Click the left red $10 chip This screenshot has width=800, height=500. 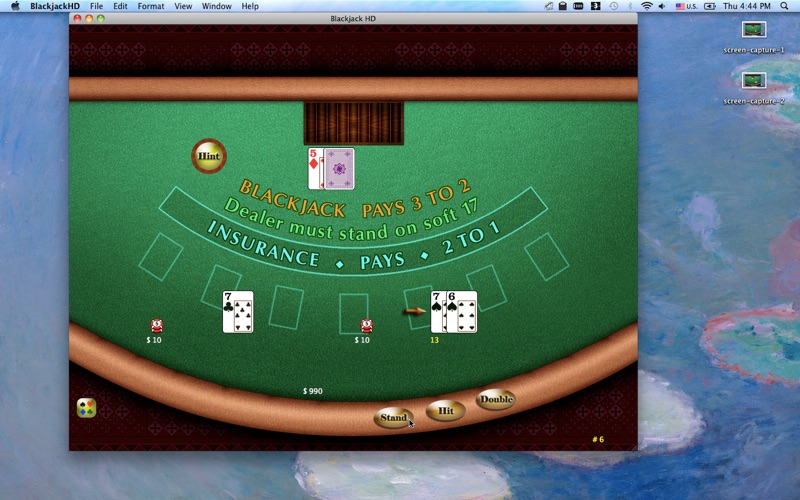pyautogui.click(x=156, y=325)
